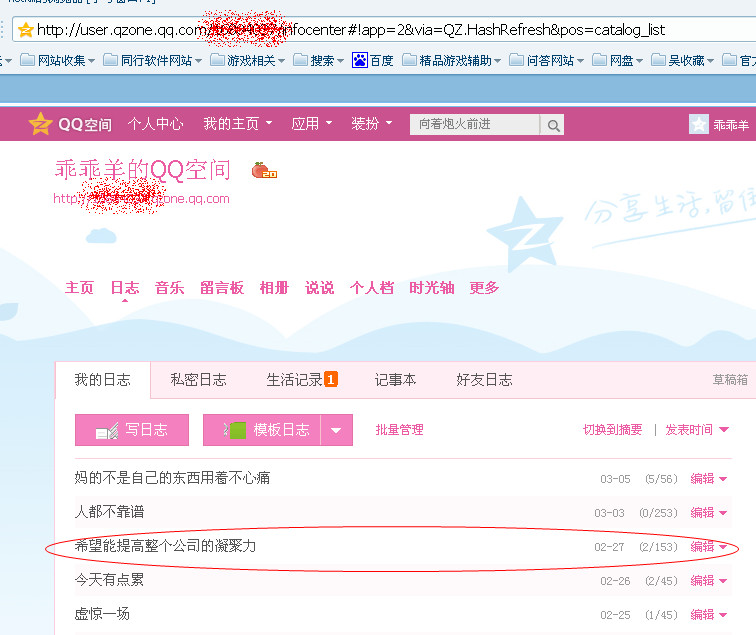Screen dimensions: 756x635
Task: Click the QQ空间 star logo
Action: click(x=40, y=124)
